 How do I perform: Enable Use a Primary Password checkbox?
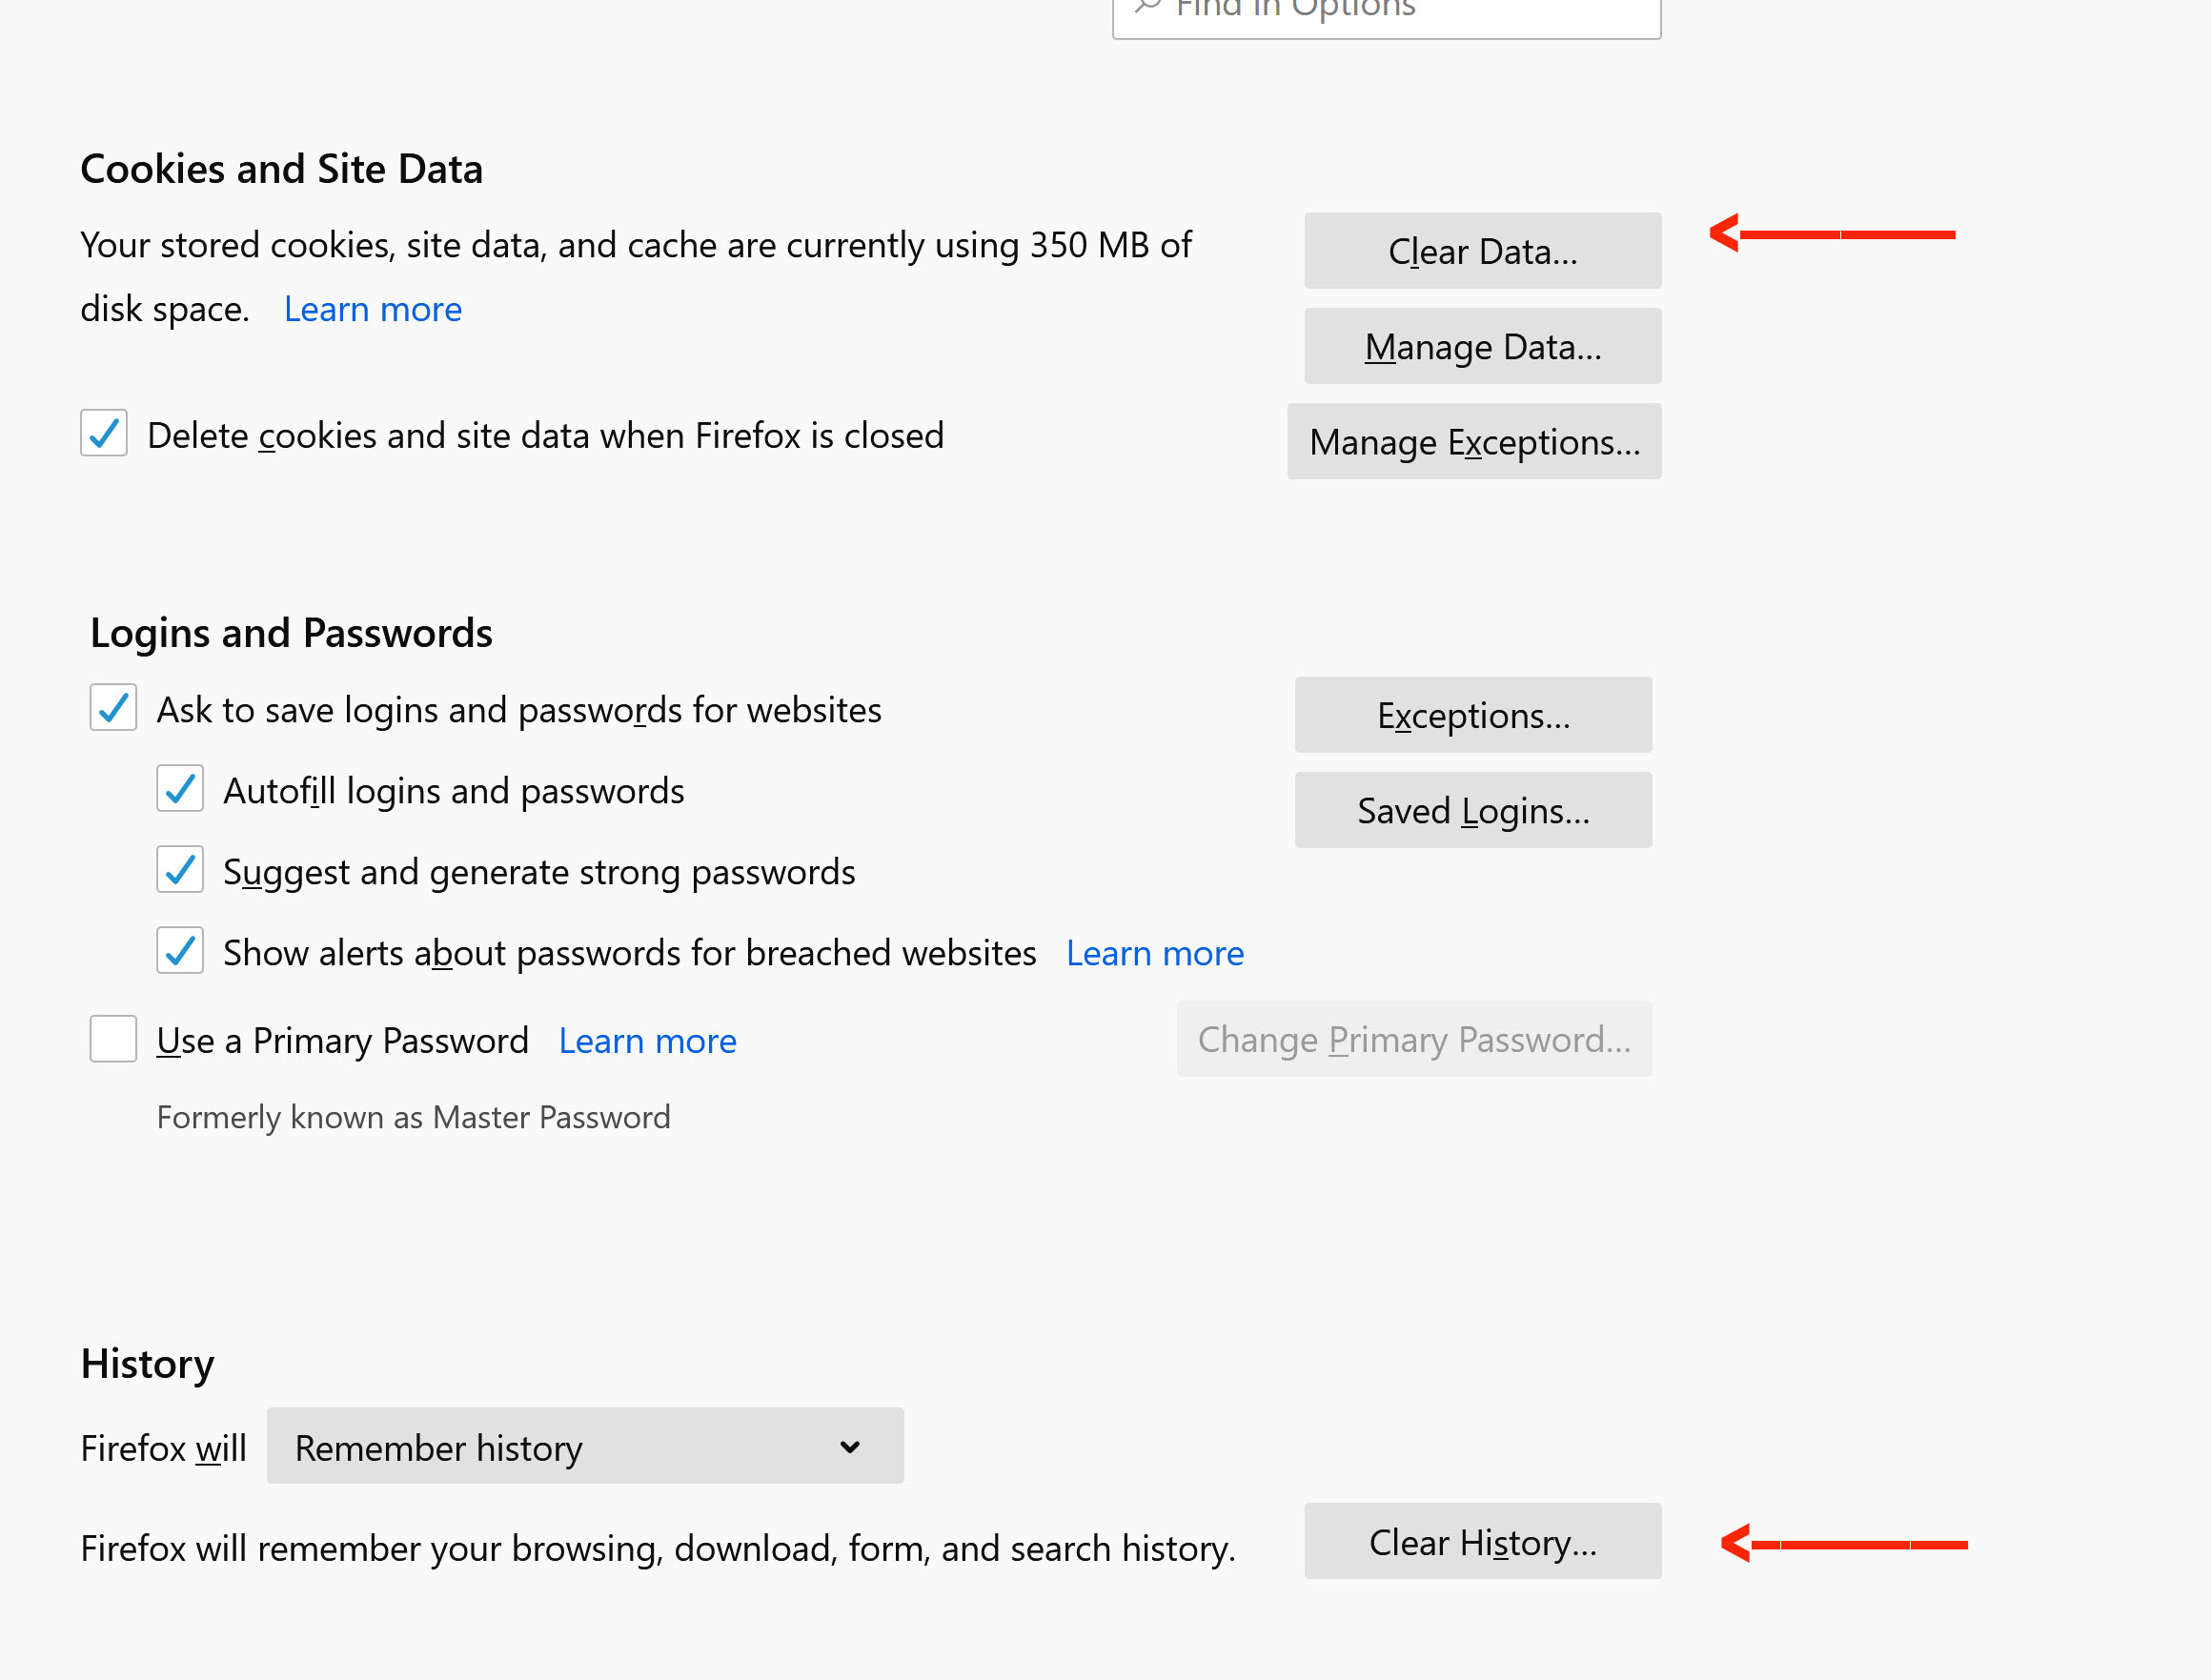point(113,1038)
